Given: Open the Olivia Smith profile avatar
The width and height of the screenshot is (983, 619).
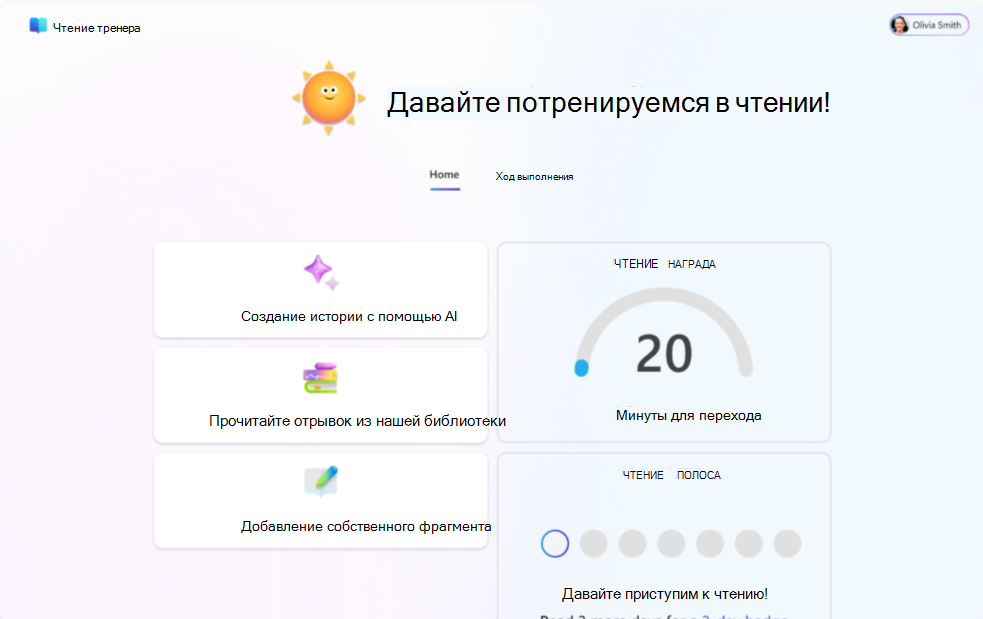Looking at the screenshot, I should 900,25.
